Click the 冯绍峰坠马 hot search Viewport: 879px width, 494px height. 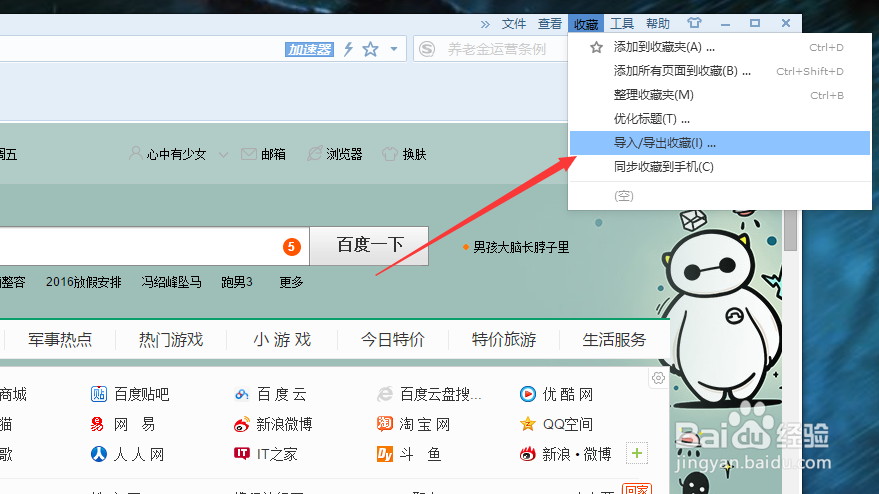[171, 282]
